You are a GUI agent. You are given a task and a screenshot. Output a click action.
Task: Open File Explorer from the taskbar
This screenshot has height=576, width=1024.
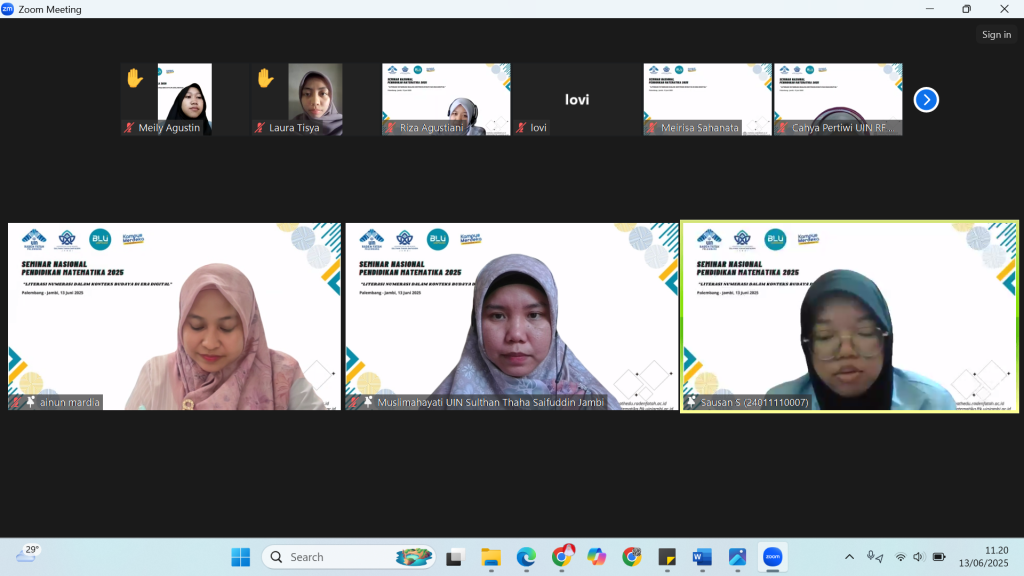[x=491, y=557]
